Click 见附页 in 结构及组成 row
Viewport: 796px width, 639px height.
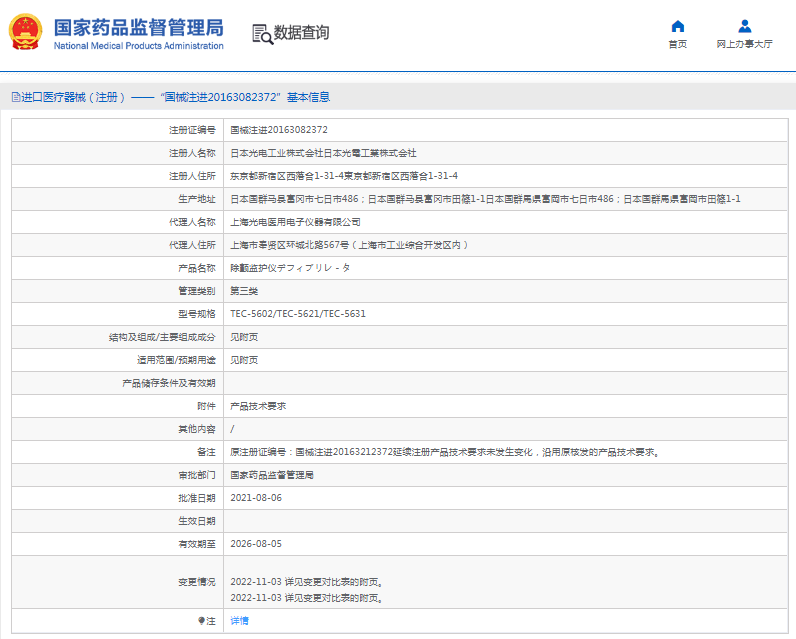244,337
